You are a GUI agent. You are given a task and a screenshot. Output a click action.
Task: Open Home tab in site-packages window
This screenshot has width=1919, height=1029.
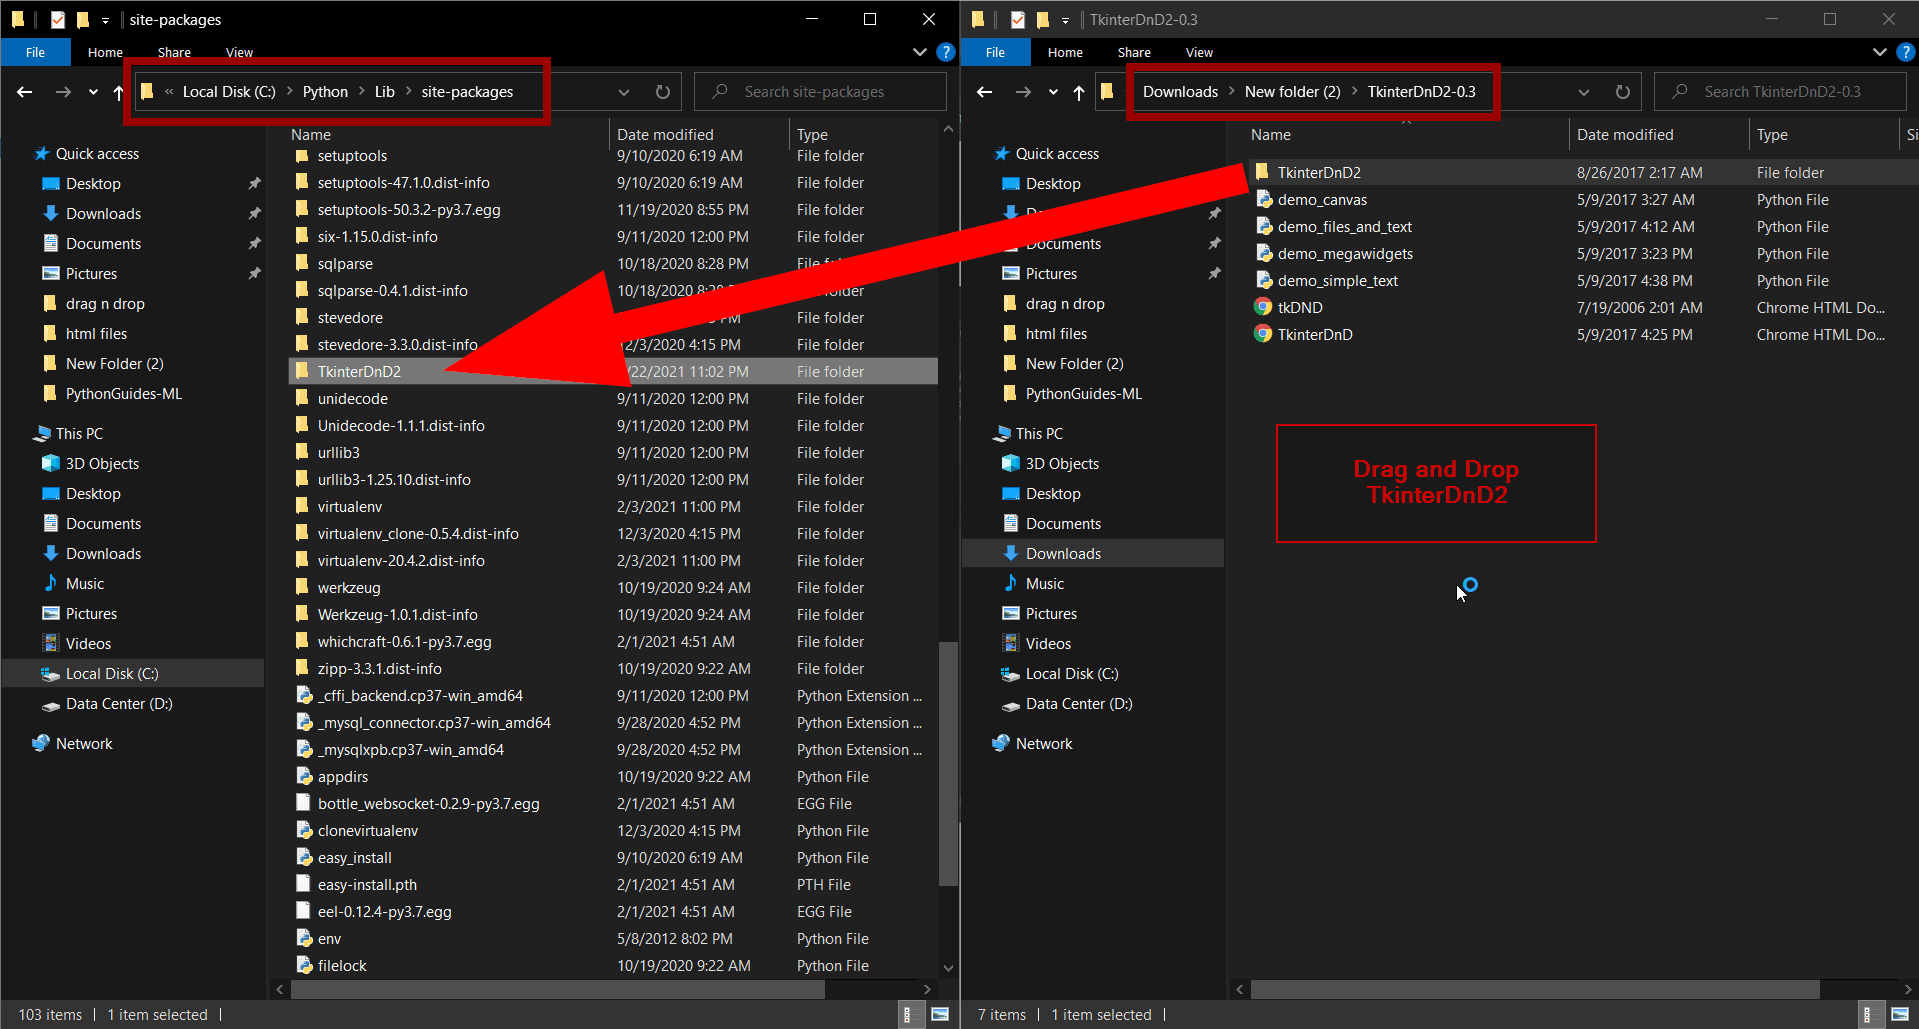(x=105, y=52)
